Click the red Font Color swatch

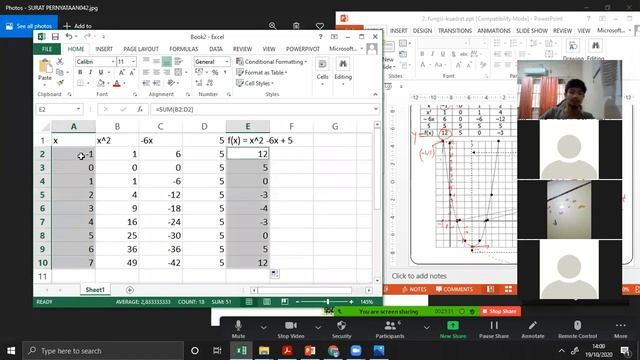pyautogui.click(x=117, y=83)
